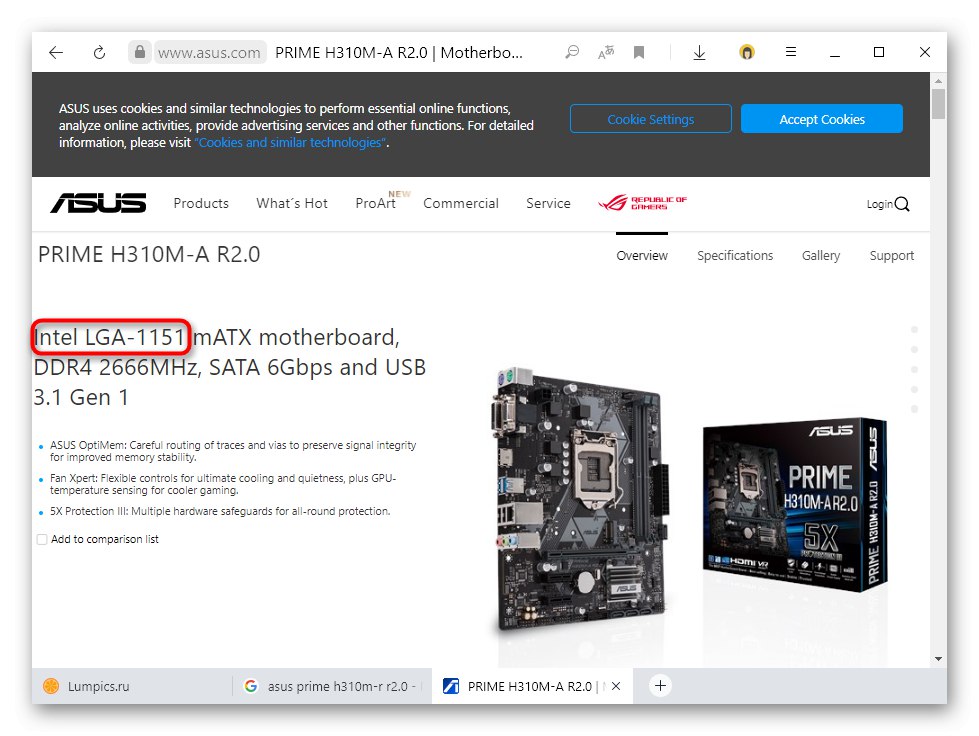Click the page scrollbar down arrow
Viewport: 979px width, 736px height.
pyautogui.click(x=938, y=659)
